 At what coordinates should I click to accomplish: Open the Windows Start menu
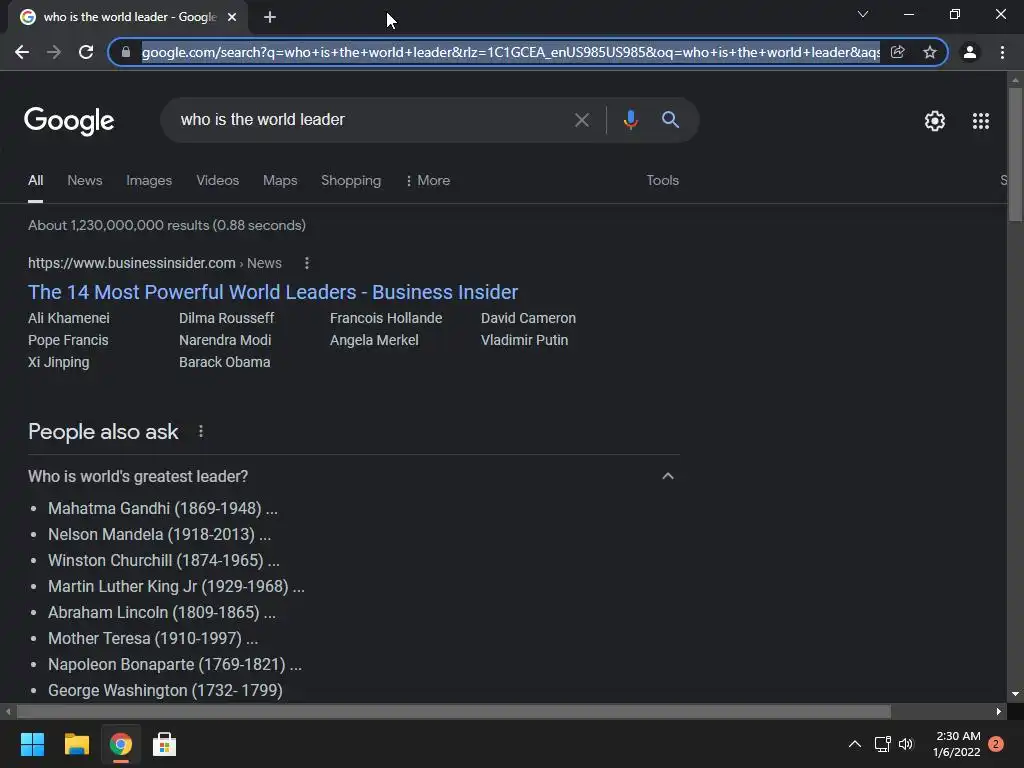click(x=32, y=744)
